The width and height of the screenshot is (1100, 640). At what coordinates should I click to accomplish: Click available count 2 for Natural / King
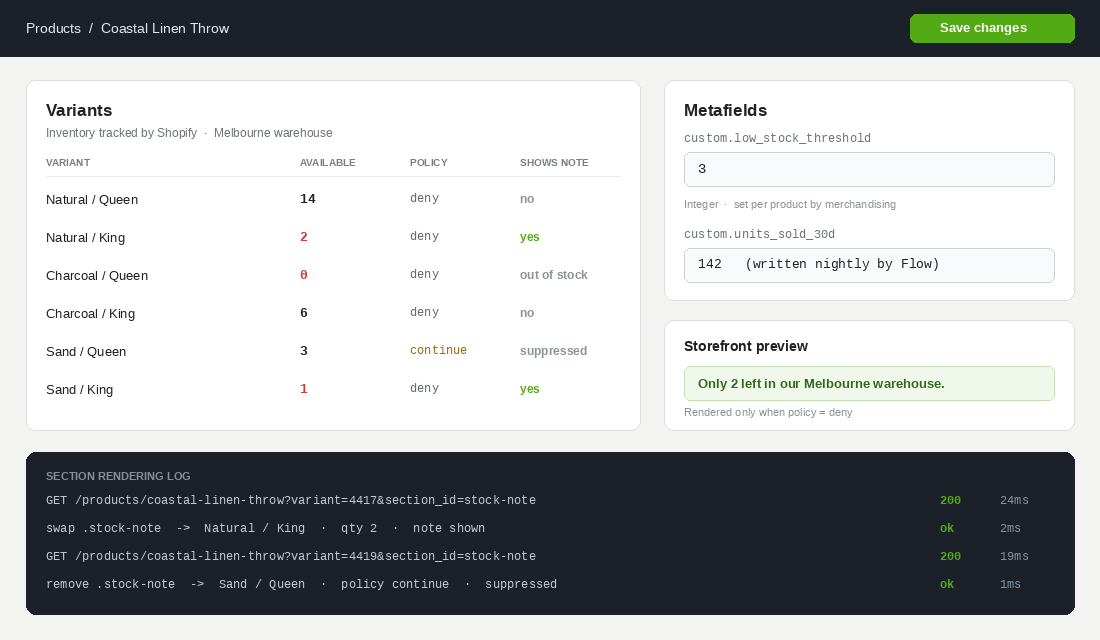tap(304, 236)
